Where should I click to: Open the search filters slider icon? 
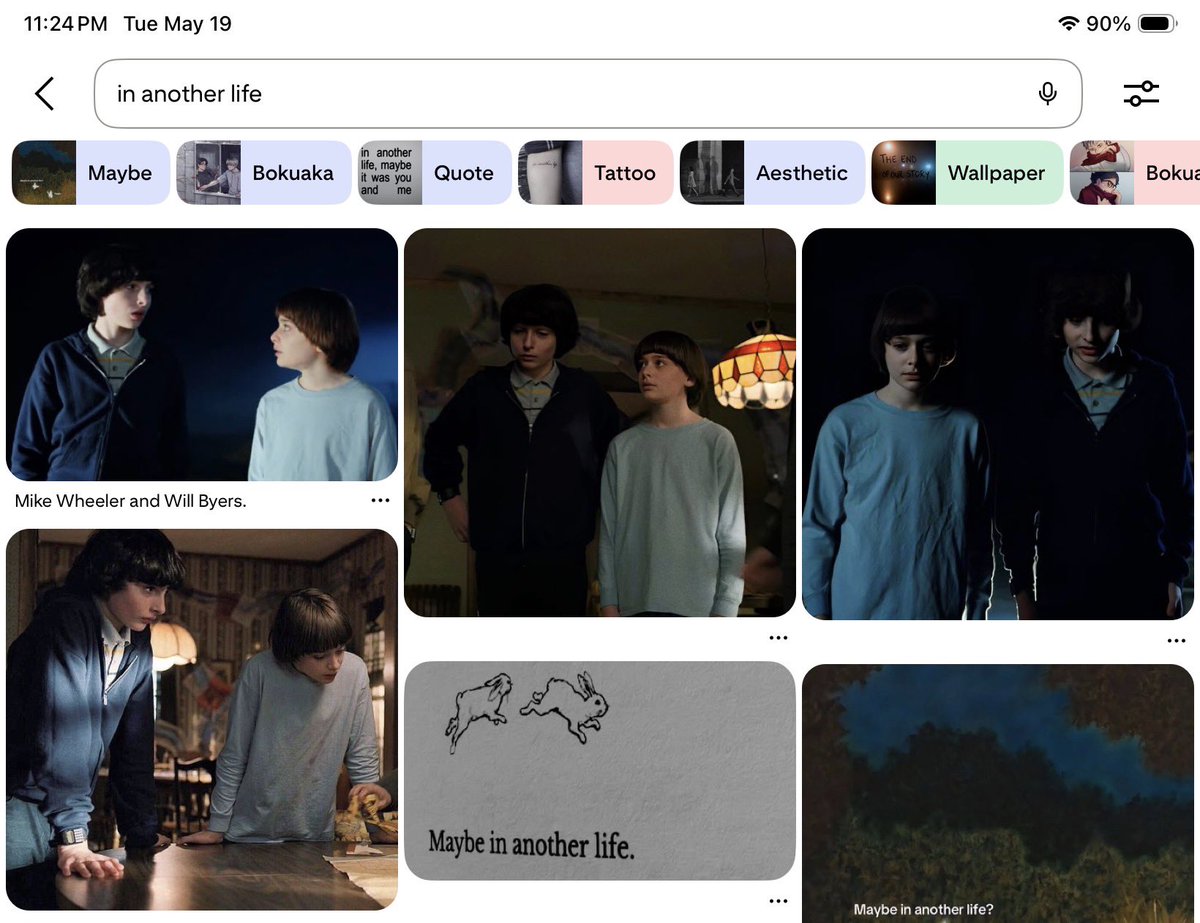[x=1141, y=93]
